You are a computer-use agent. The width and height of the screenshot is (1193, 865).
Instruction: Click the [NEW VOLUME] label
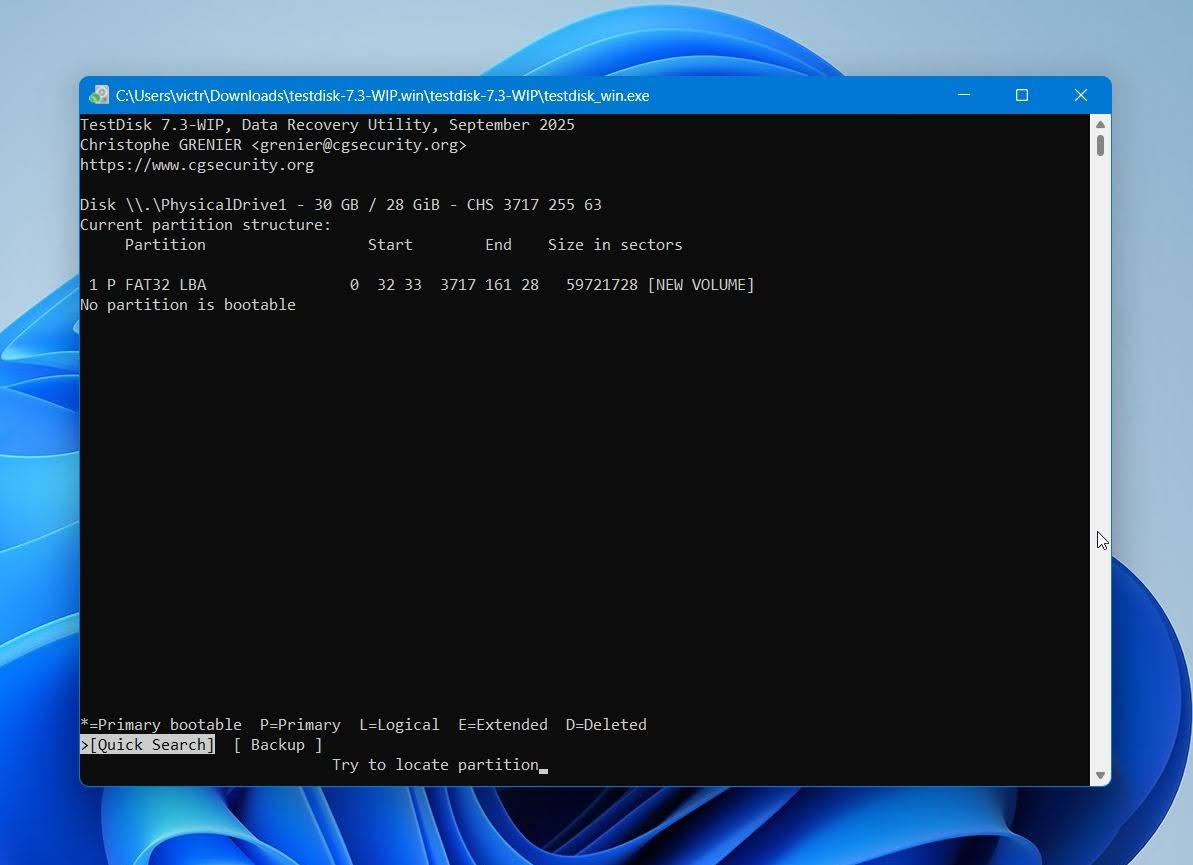(x=701, y=285)
